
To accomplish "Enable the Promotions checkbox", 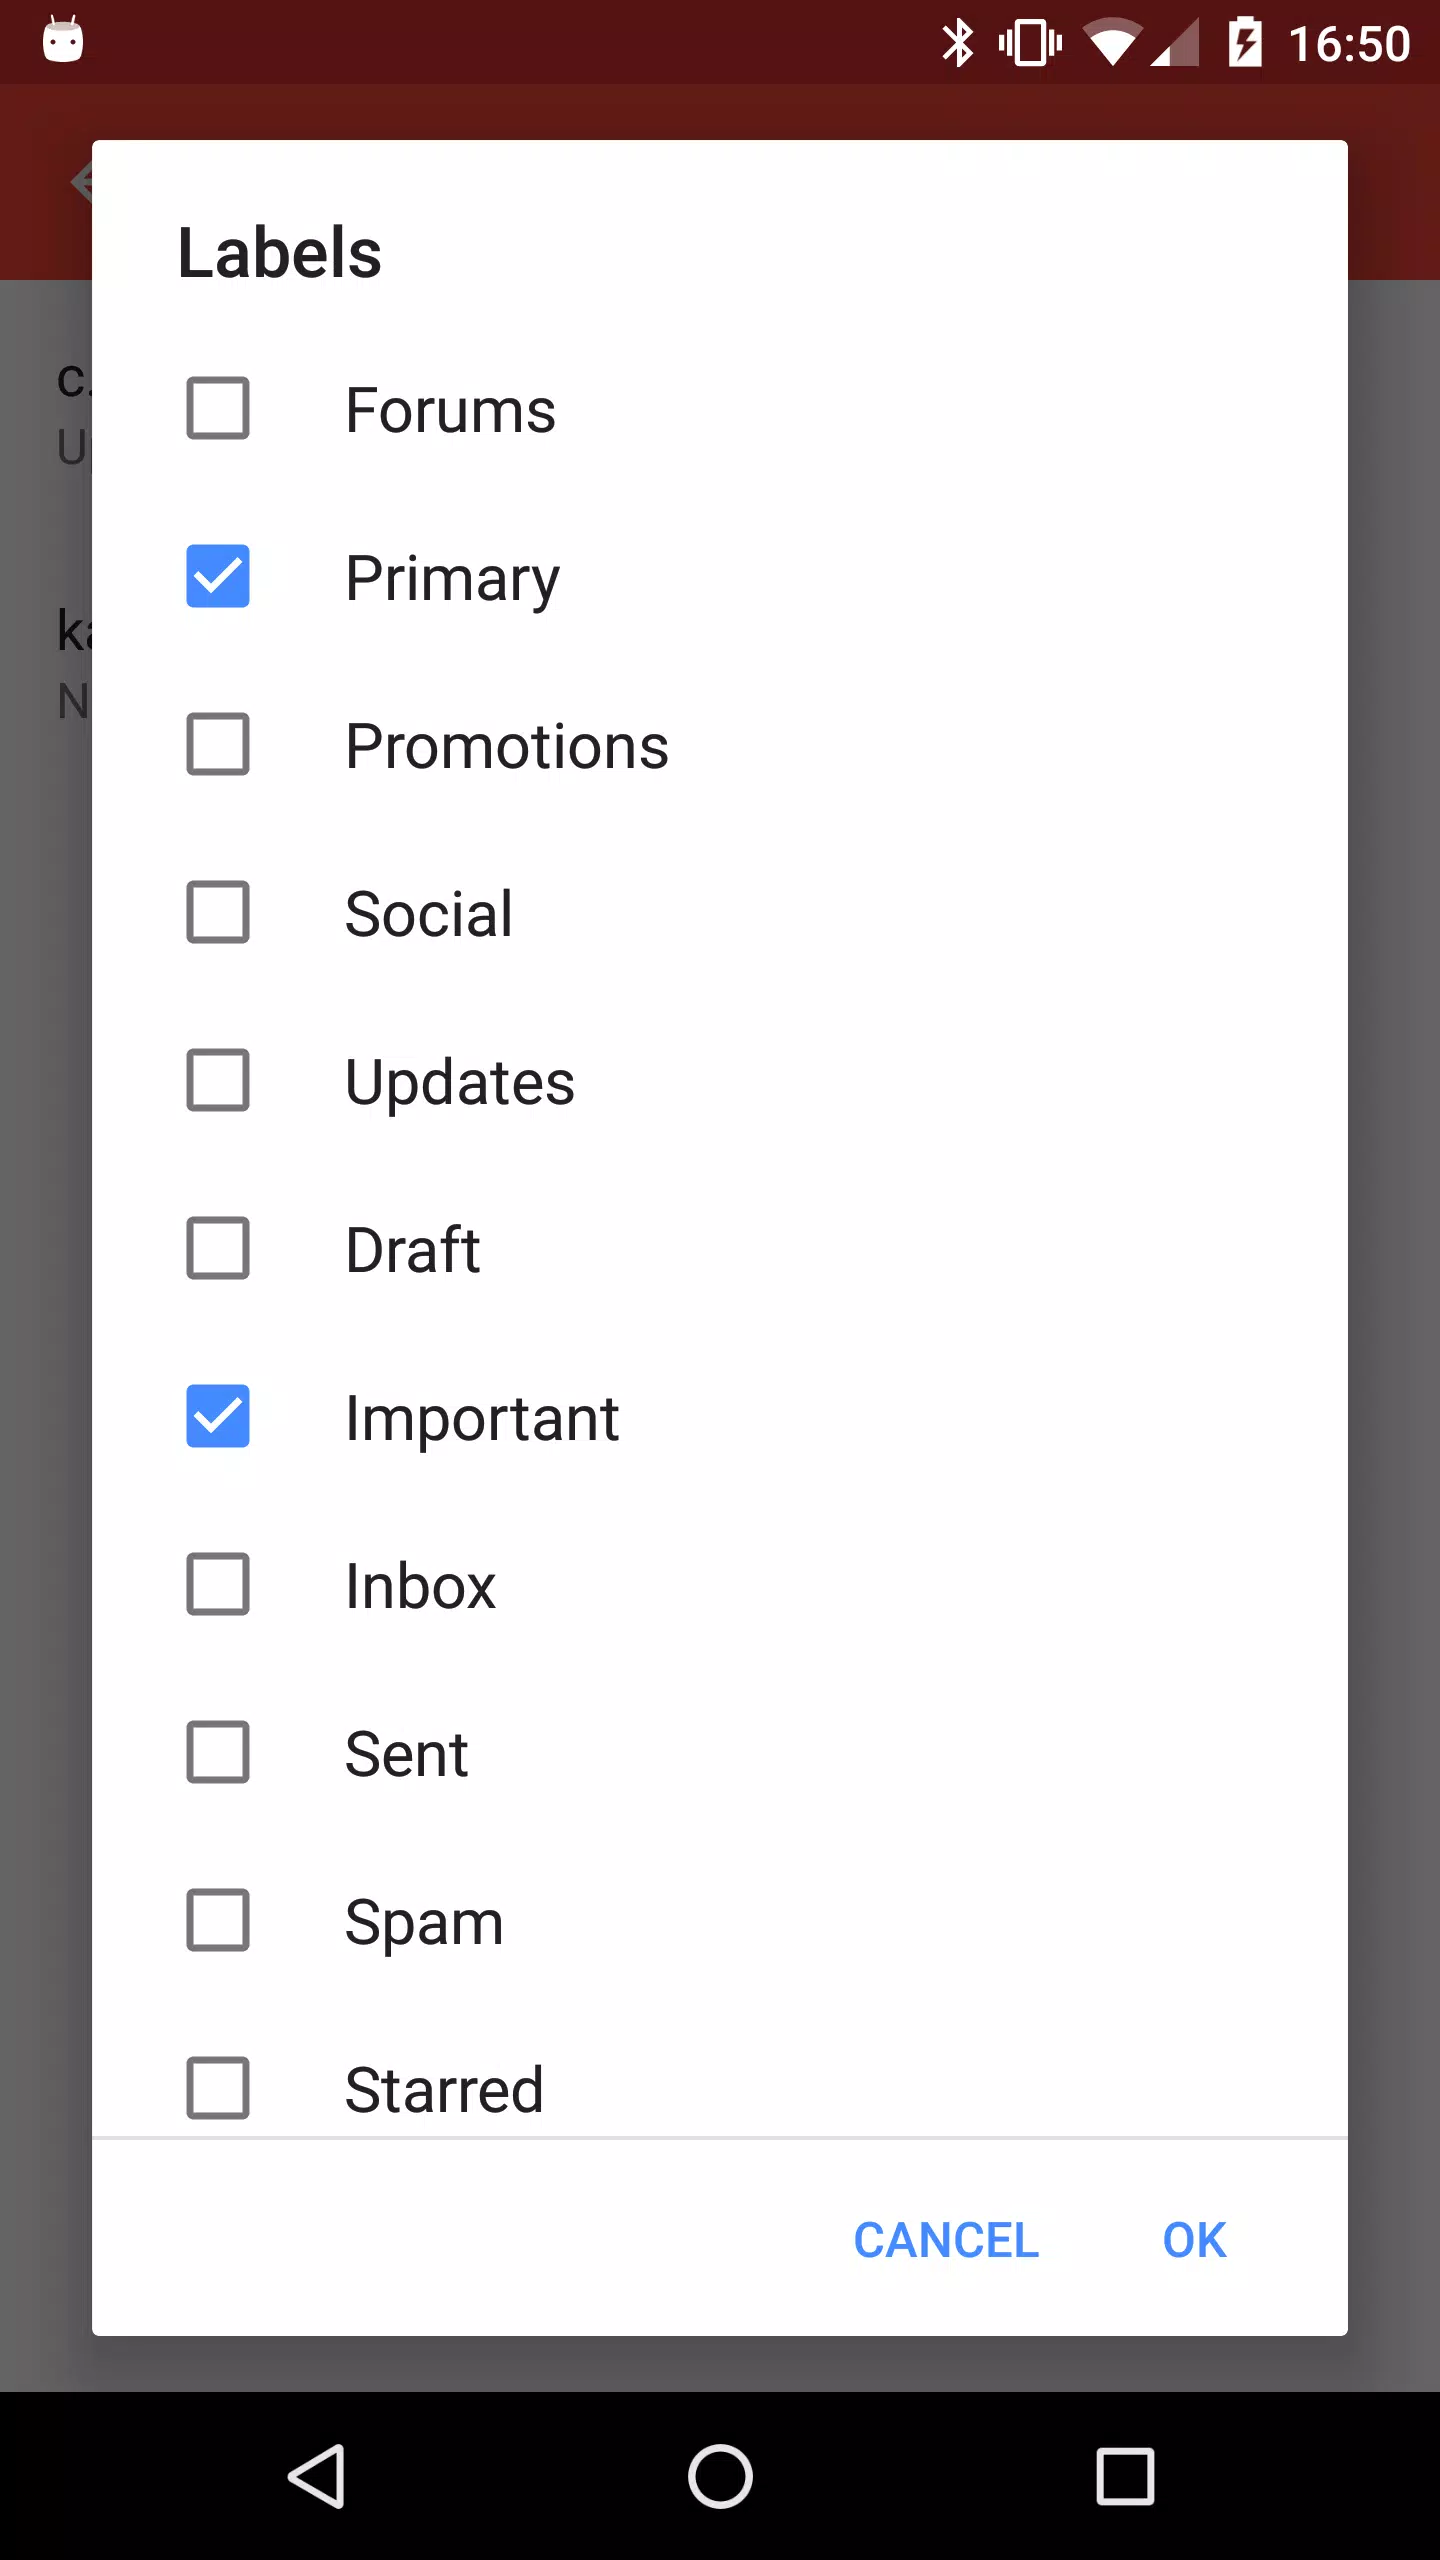I will pyautogui.click(x=218, y=744).
